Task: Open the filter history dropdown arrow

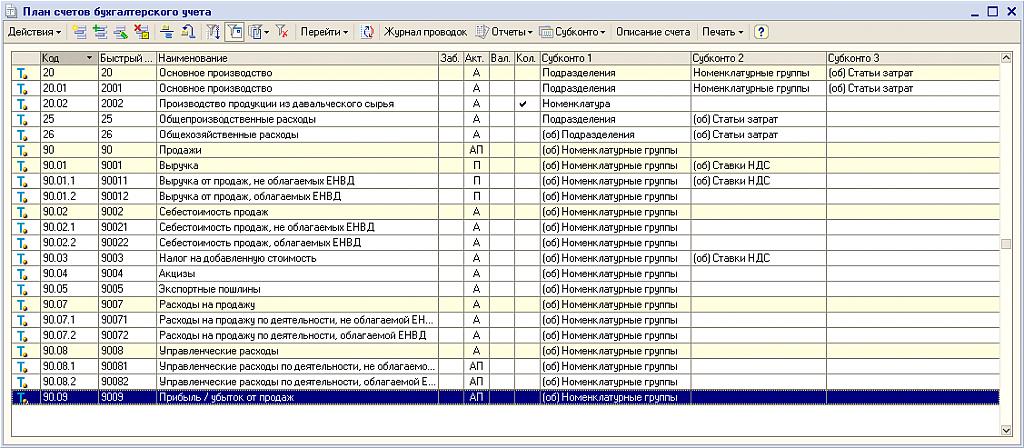Action: (266, 32)
